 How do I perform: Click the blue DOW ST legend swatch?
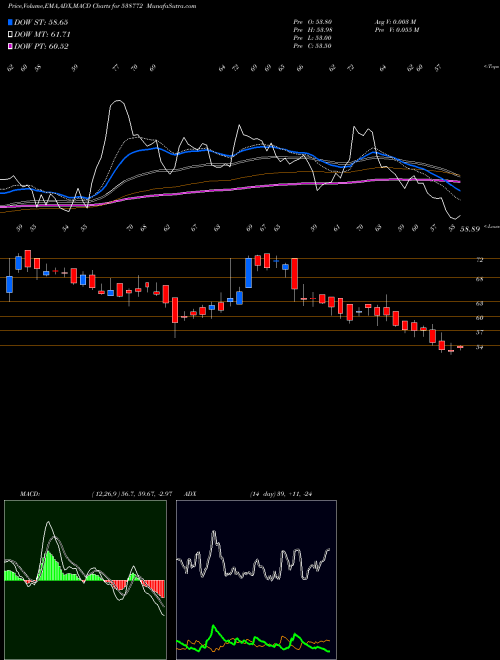point(11,22)
